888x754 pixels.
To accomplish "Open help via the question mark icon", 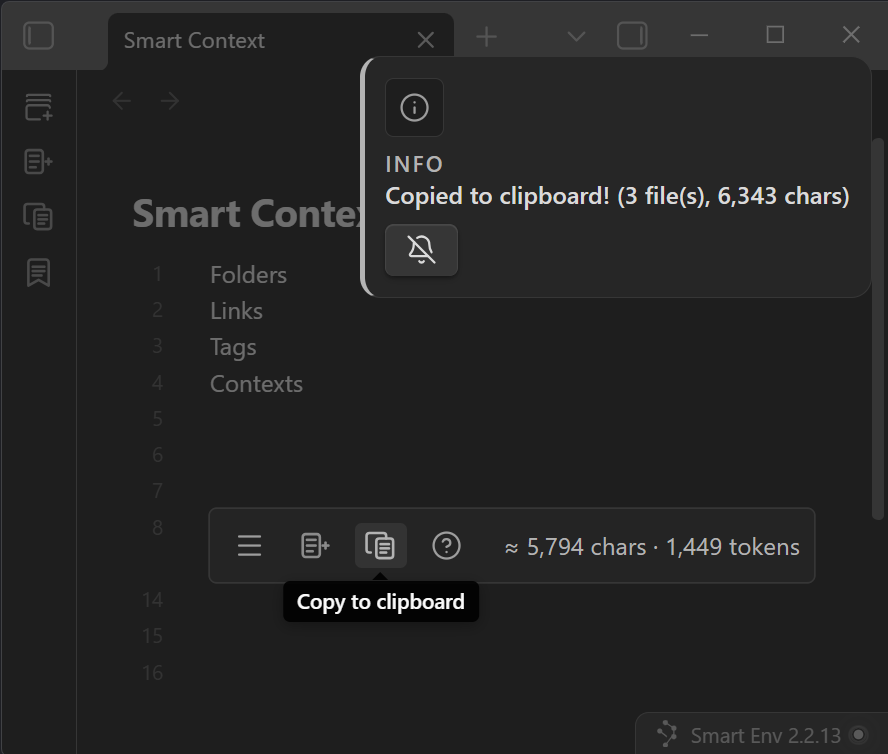I will pyautogui.click(x=446, y=546).
